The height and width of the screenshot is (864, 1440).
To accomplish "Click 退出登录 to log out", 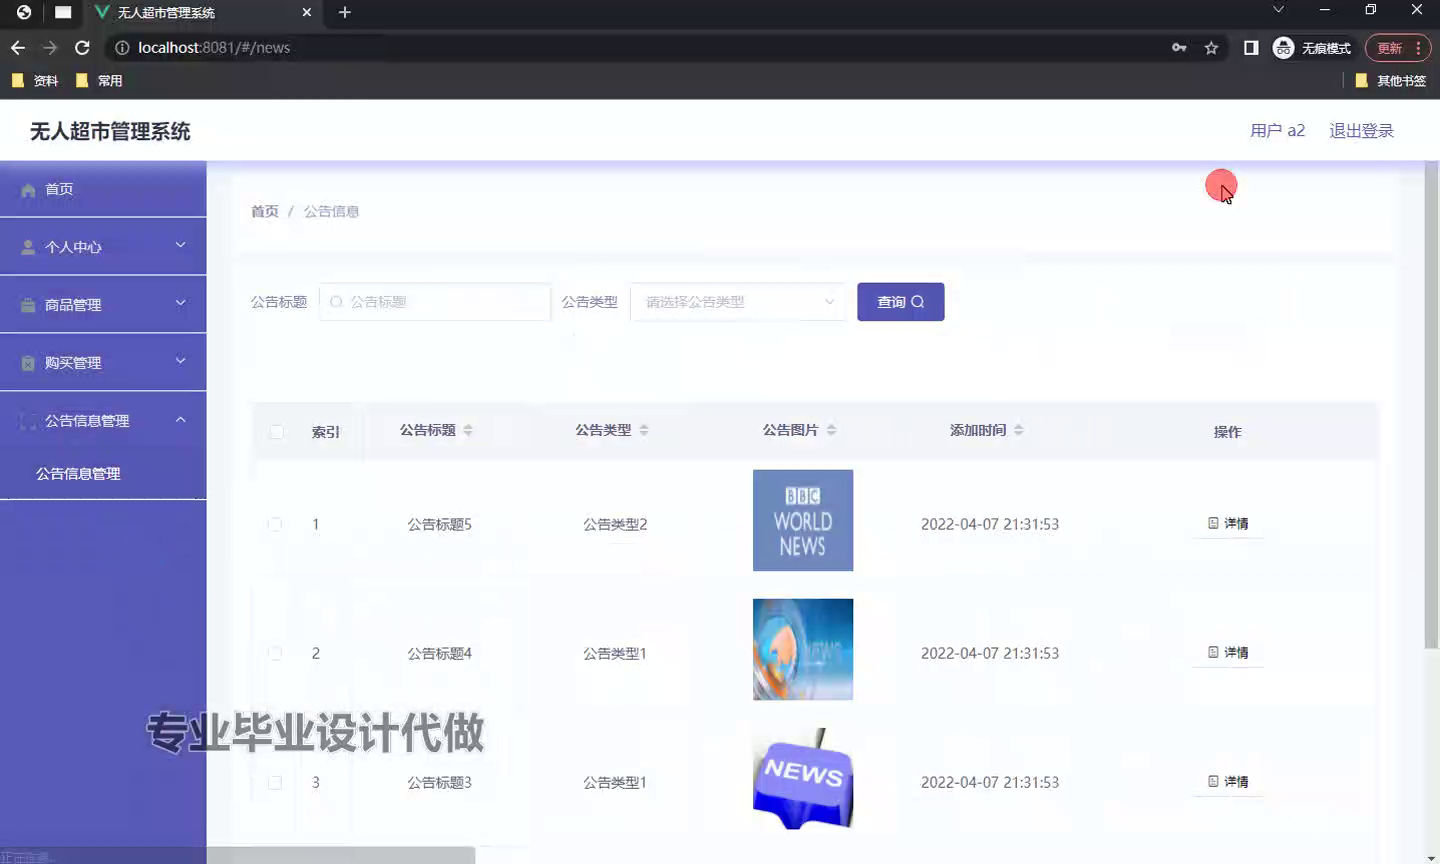I will point(1361,131).
